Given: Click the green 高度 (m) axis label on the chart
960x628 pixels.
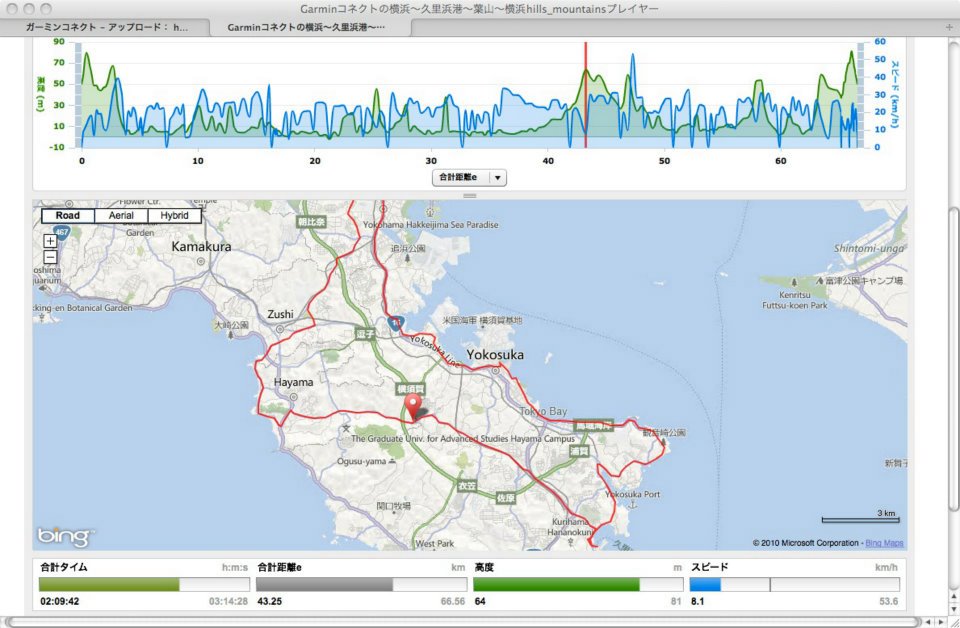Looking at the screenshot, I should coord(41,94).
